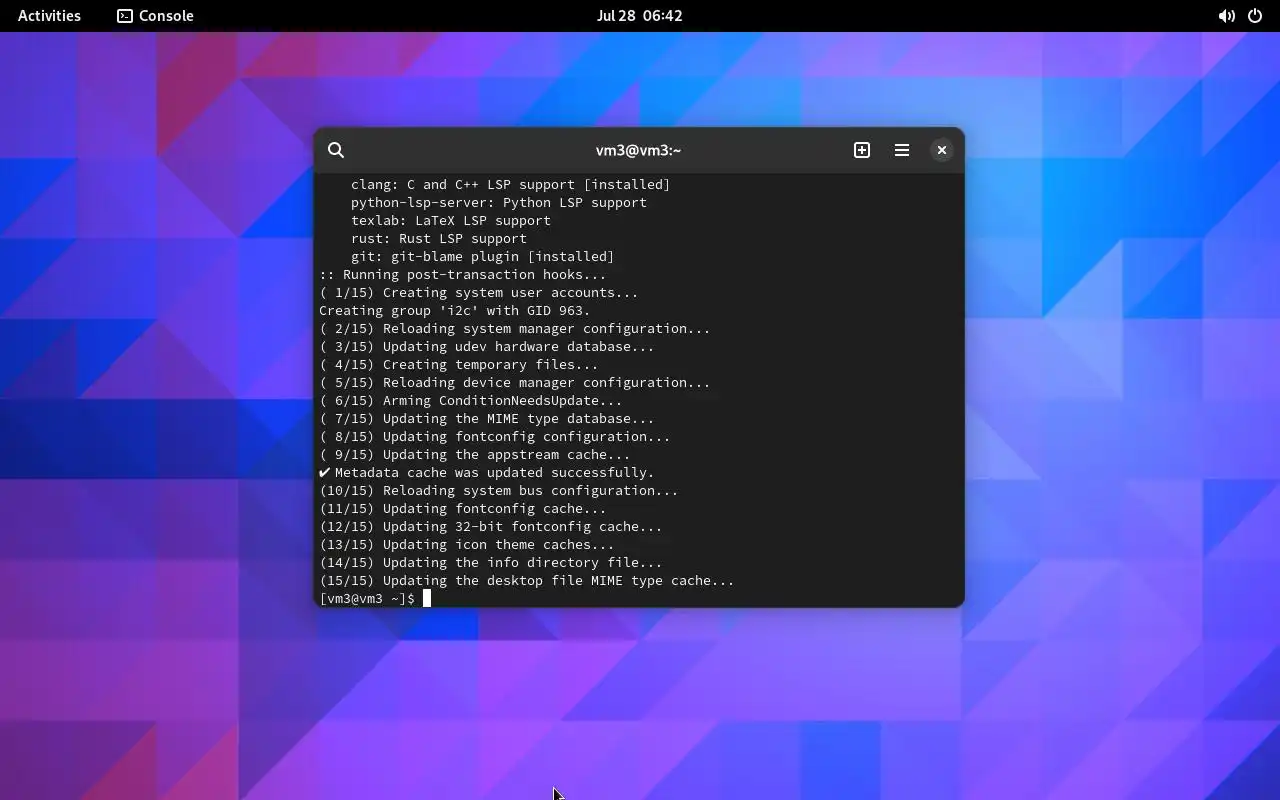Image resolution: width=1280 pixels, height=800 pixels.
Task: Click the line 'python-lsp-server: Python LSP support'
Action: pos(499,202)
